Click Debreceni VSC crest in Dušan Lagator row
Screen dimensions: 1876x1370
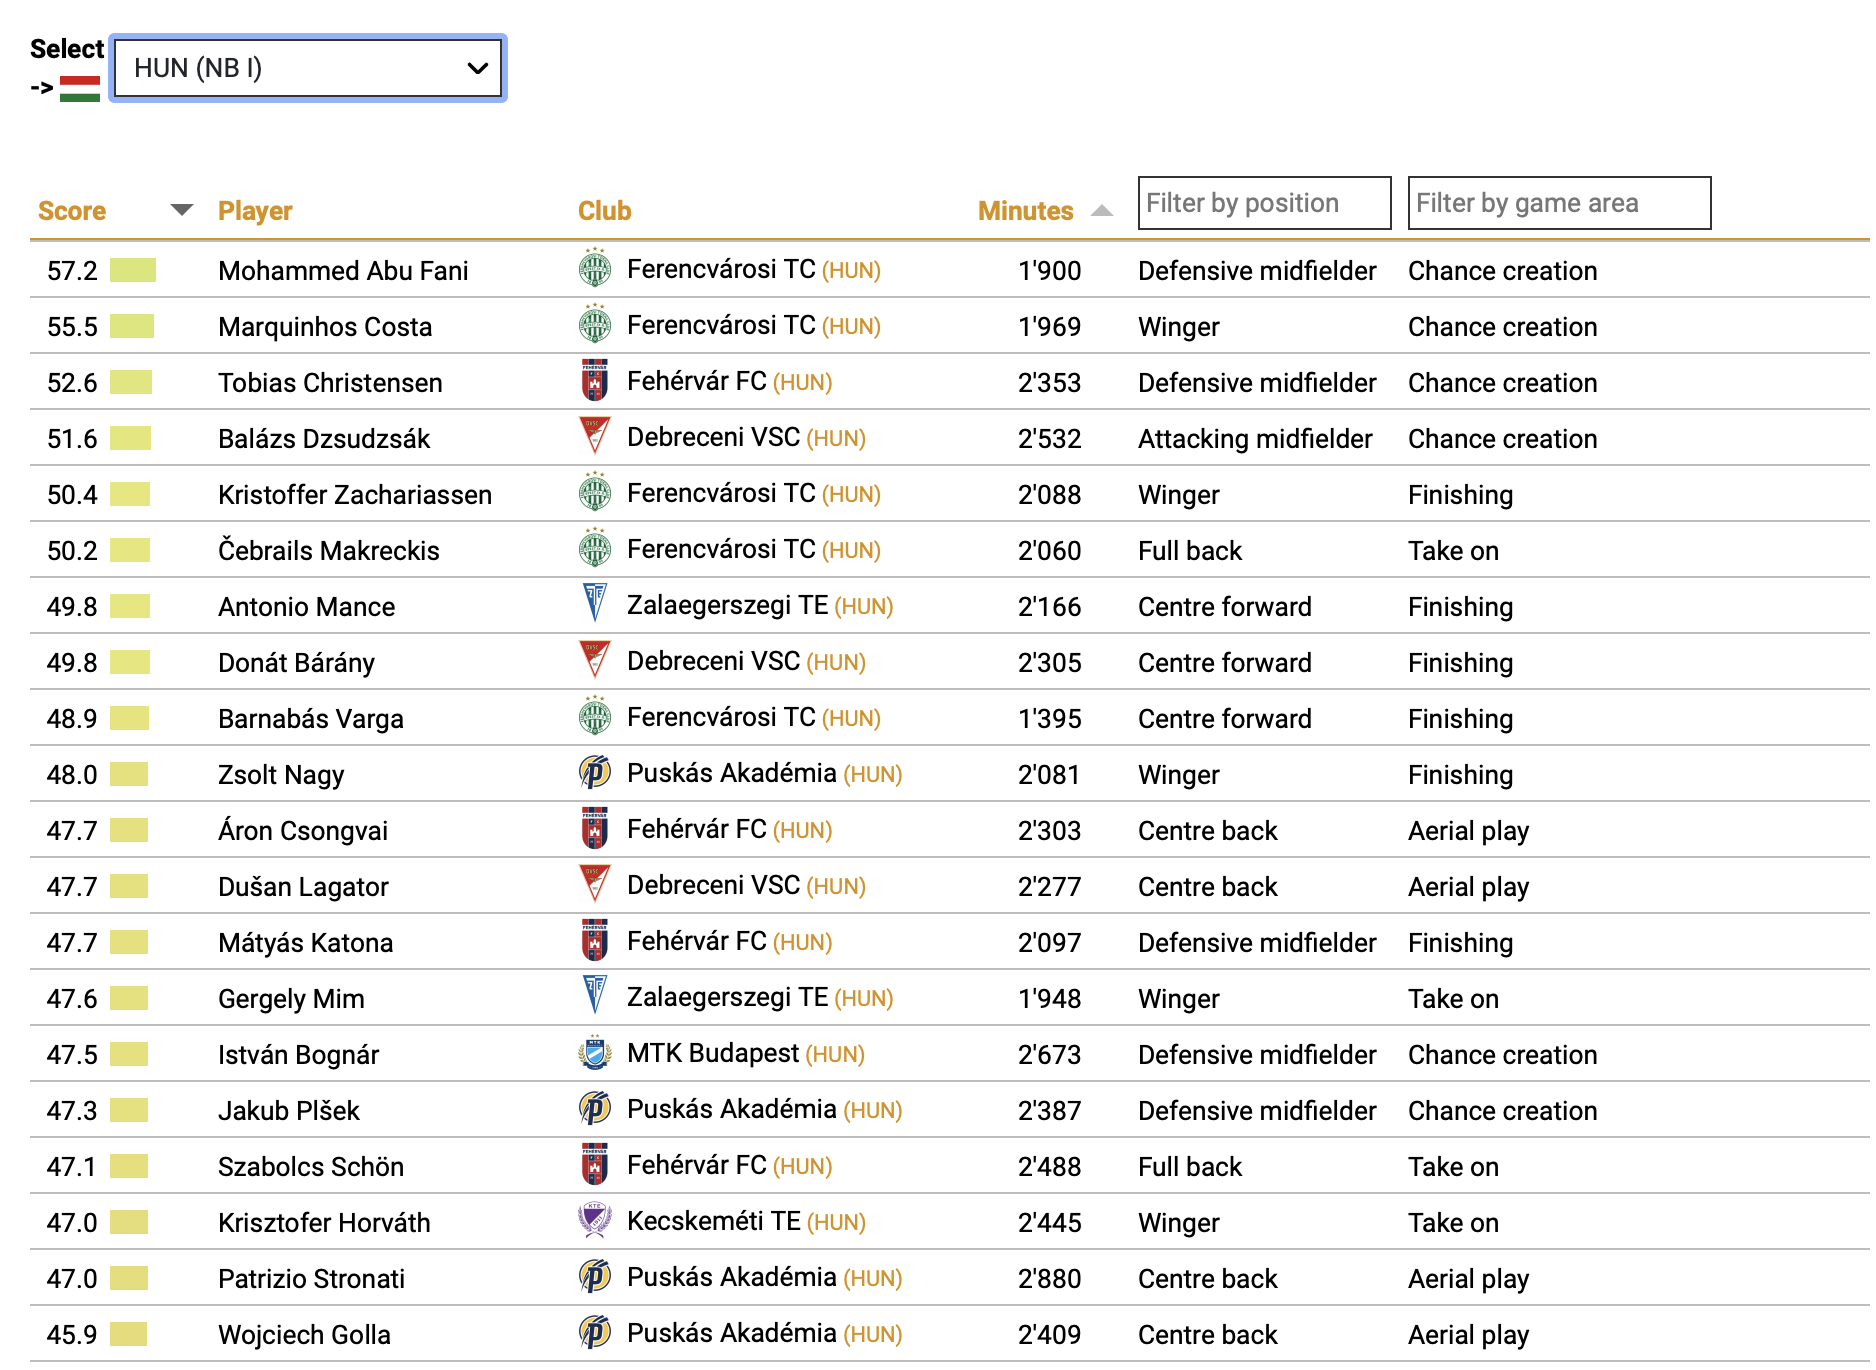tap(595, 884)
